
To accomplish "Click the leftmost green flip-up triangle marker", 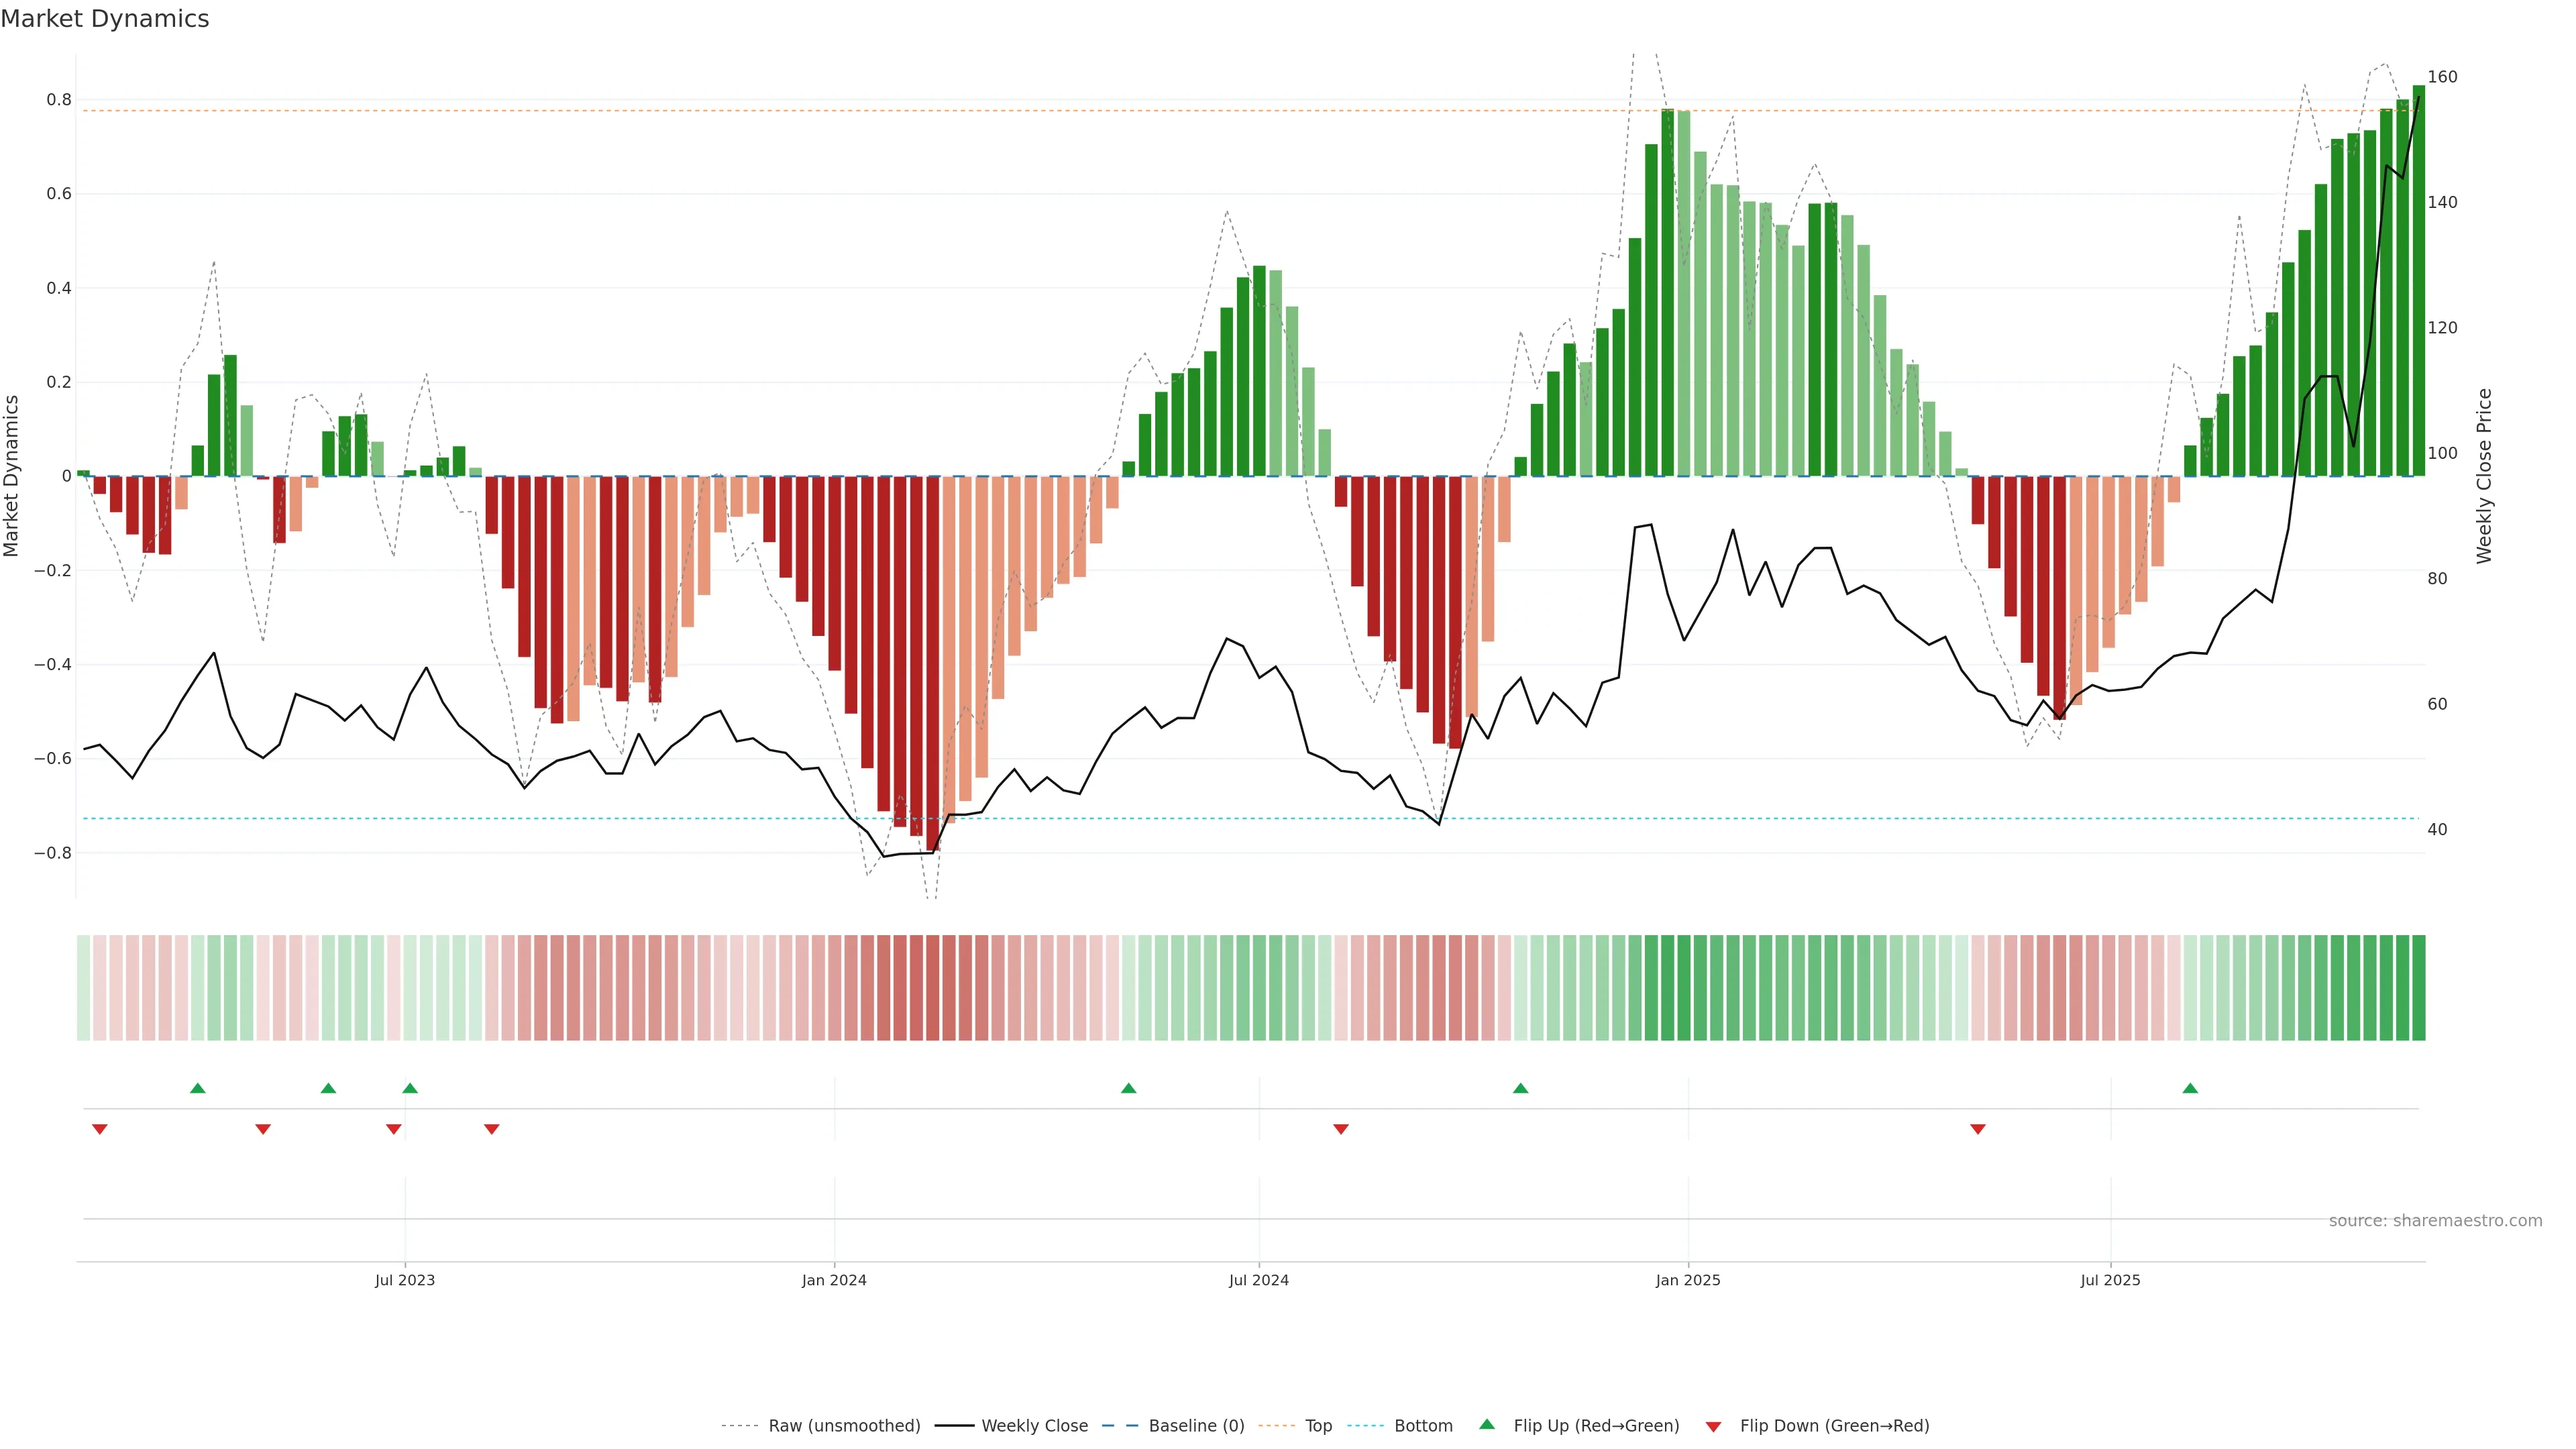I will [x=198, y=1088].
